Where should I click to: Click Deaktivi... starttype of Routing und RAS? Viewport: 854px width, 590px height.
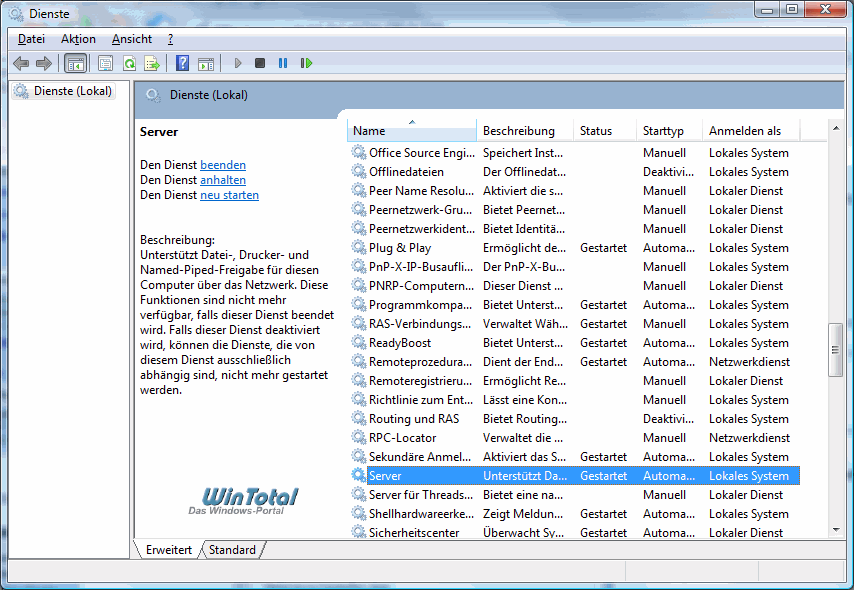pyautogui.click(x=668, y=418)
